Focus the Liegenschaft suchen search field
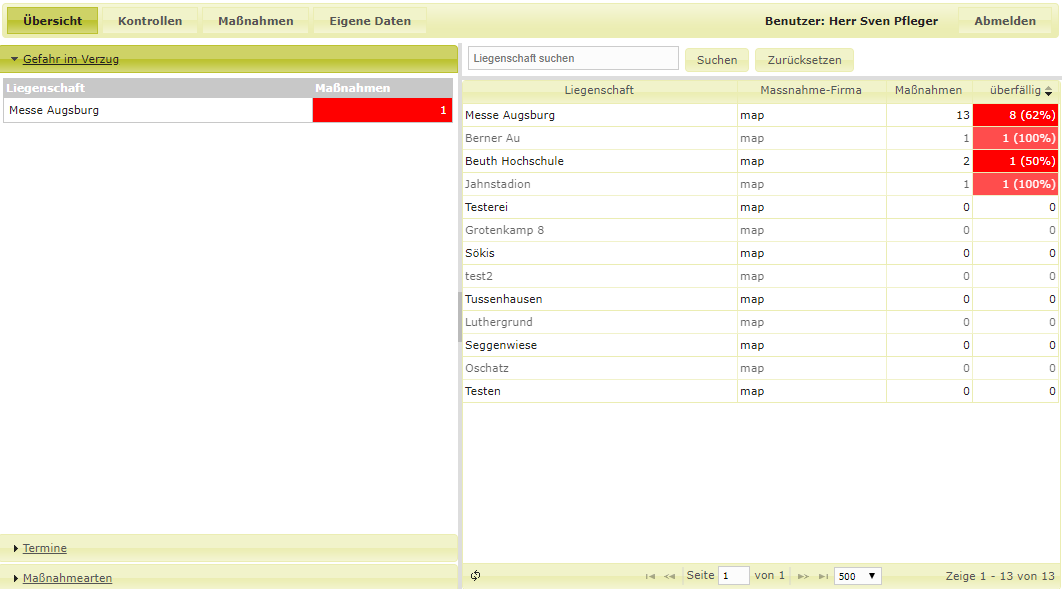Viewport: 1062px width, 589px height. (x=573, y=59)
